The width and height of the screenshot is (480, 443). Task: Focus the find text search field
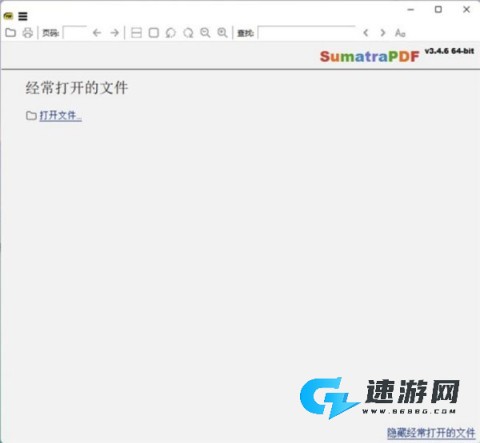[307, 33]
